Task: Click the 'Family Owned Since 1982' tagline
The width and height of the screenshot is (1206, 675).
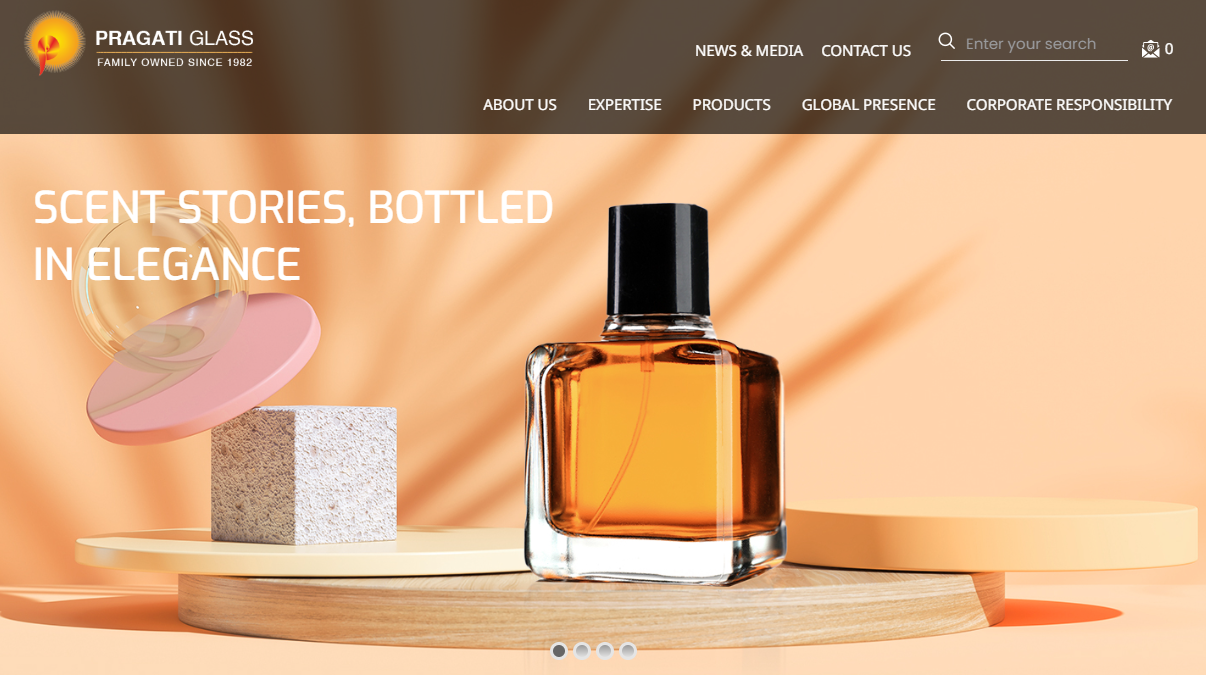Action: [175, 62]
